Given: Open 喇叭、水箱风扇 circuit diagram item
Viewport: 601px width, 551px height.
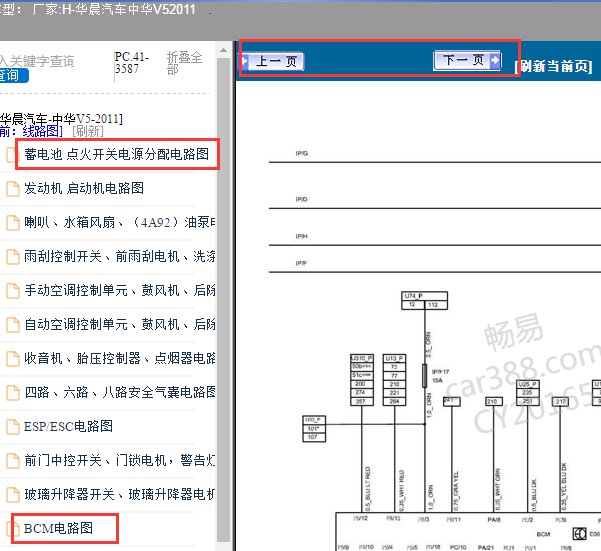Looking at the screenshot, I should pos(120,222).
